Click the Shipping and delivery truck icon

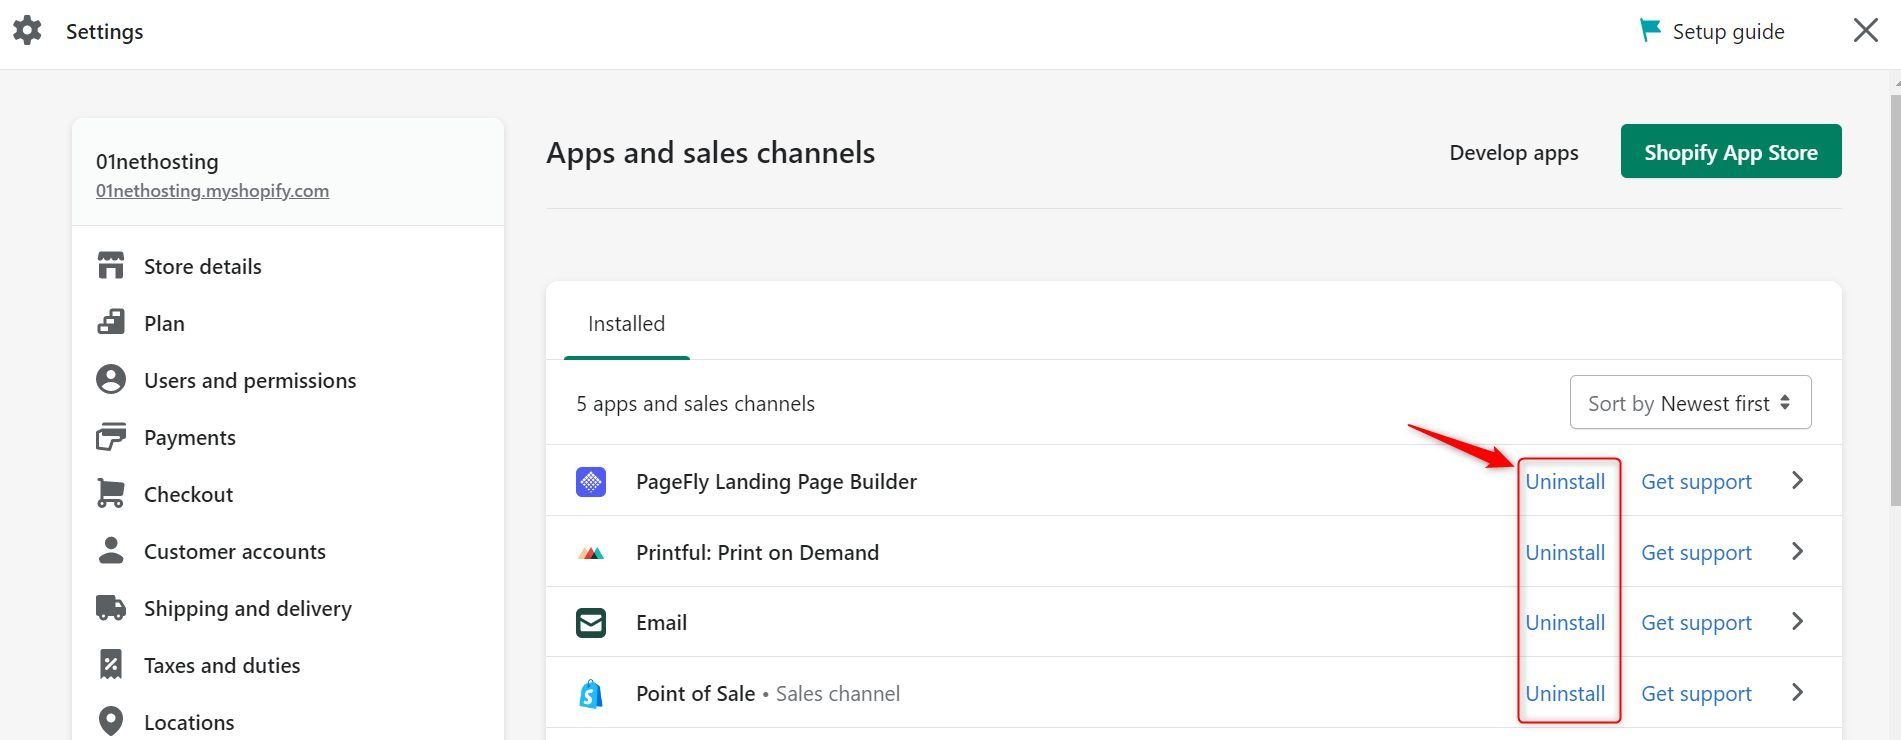[x=111, y=608]
